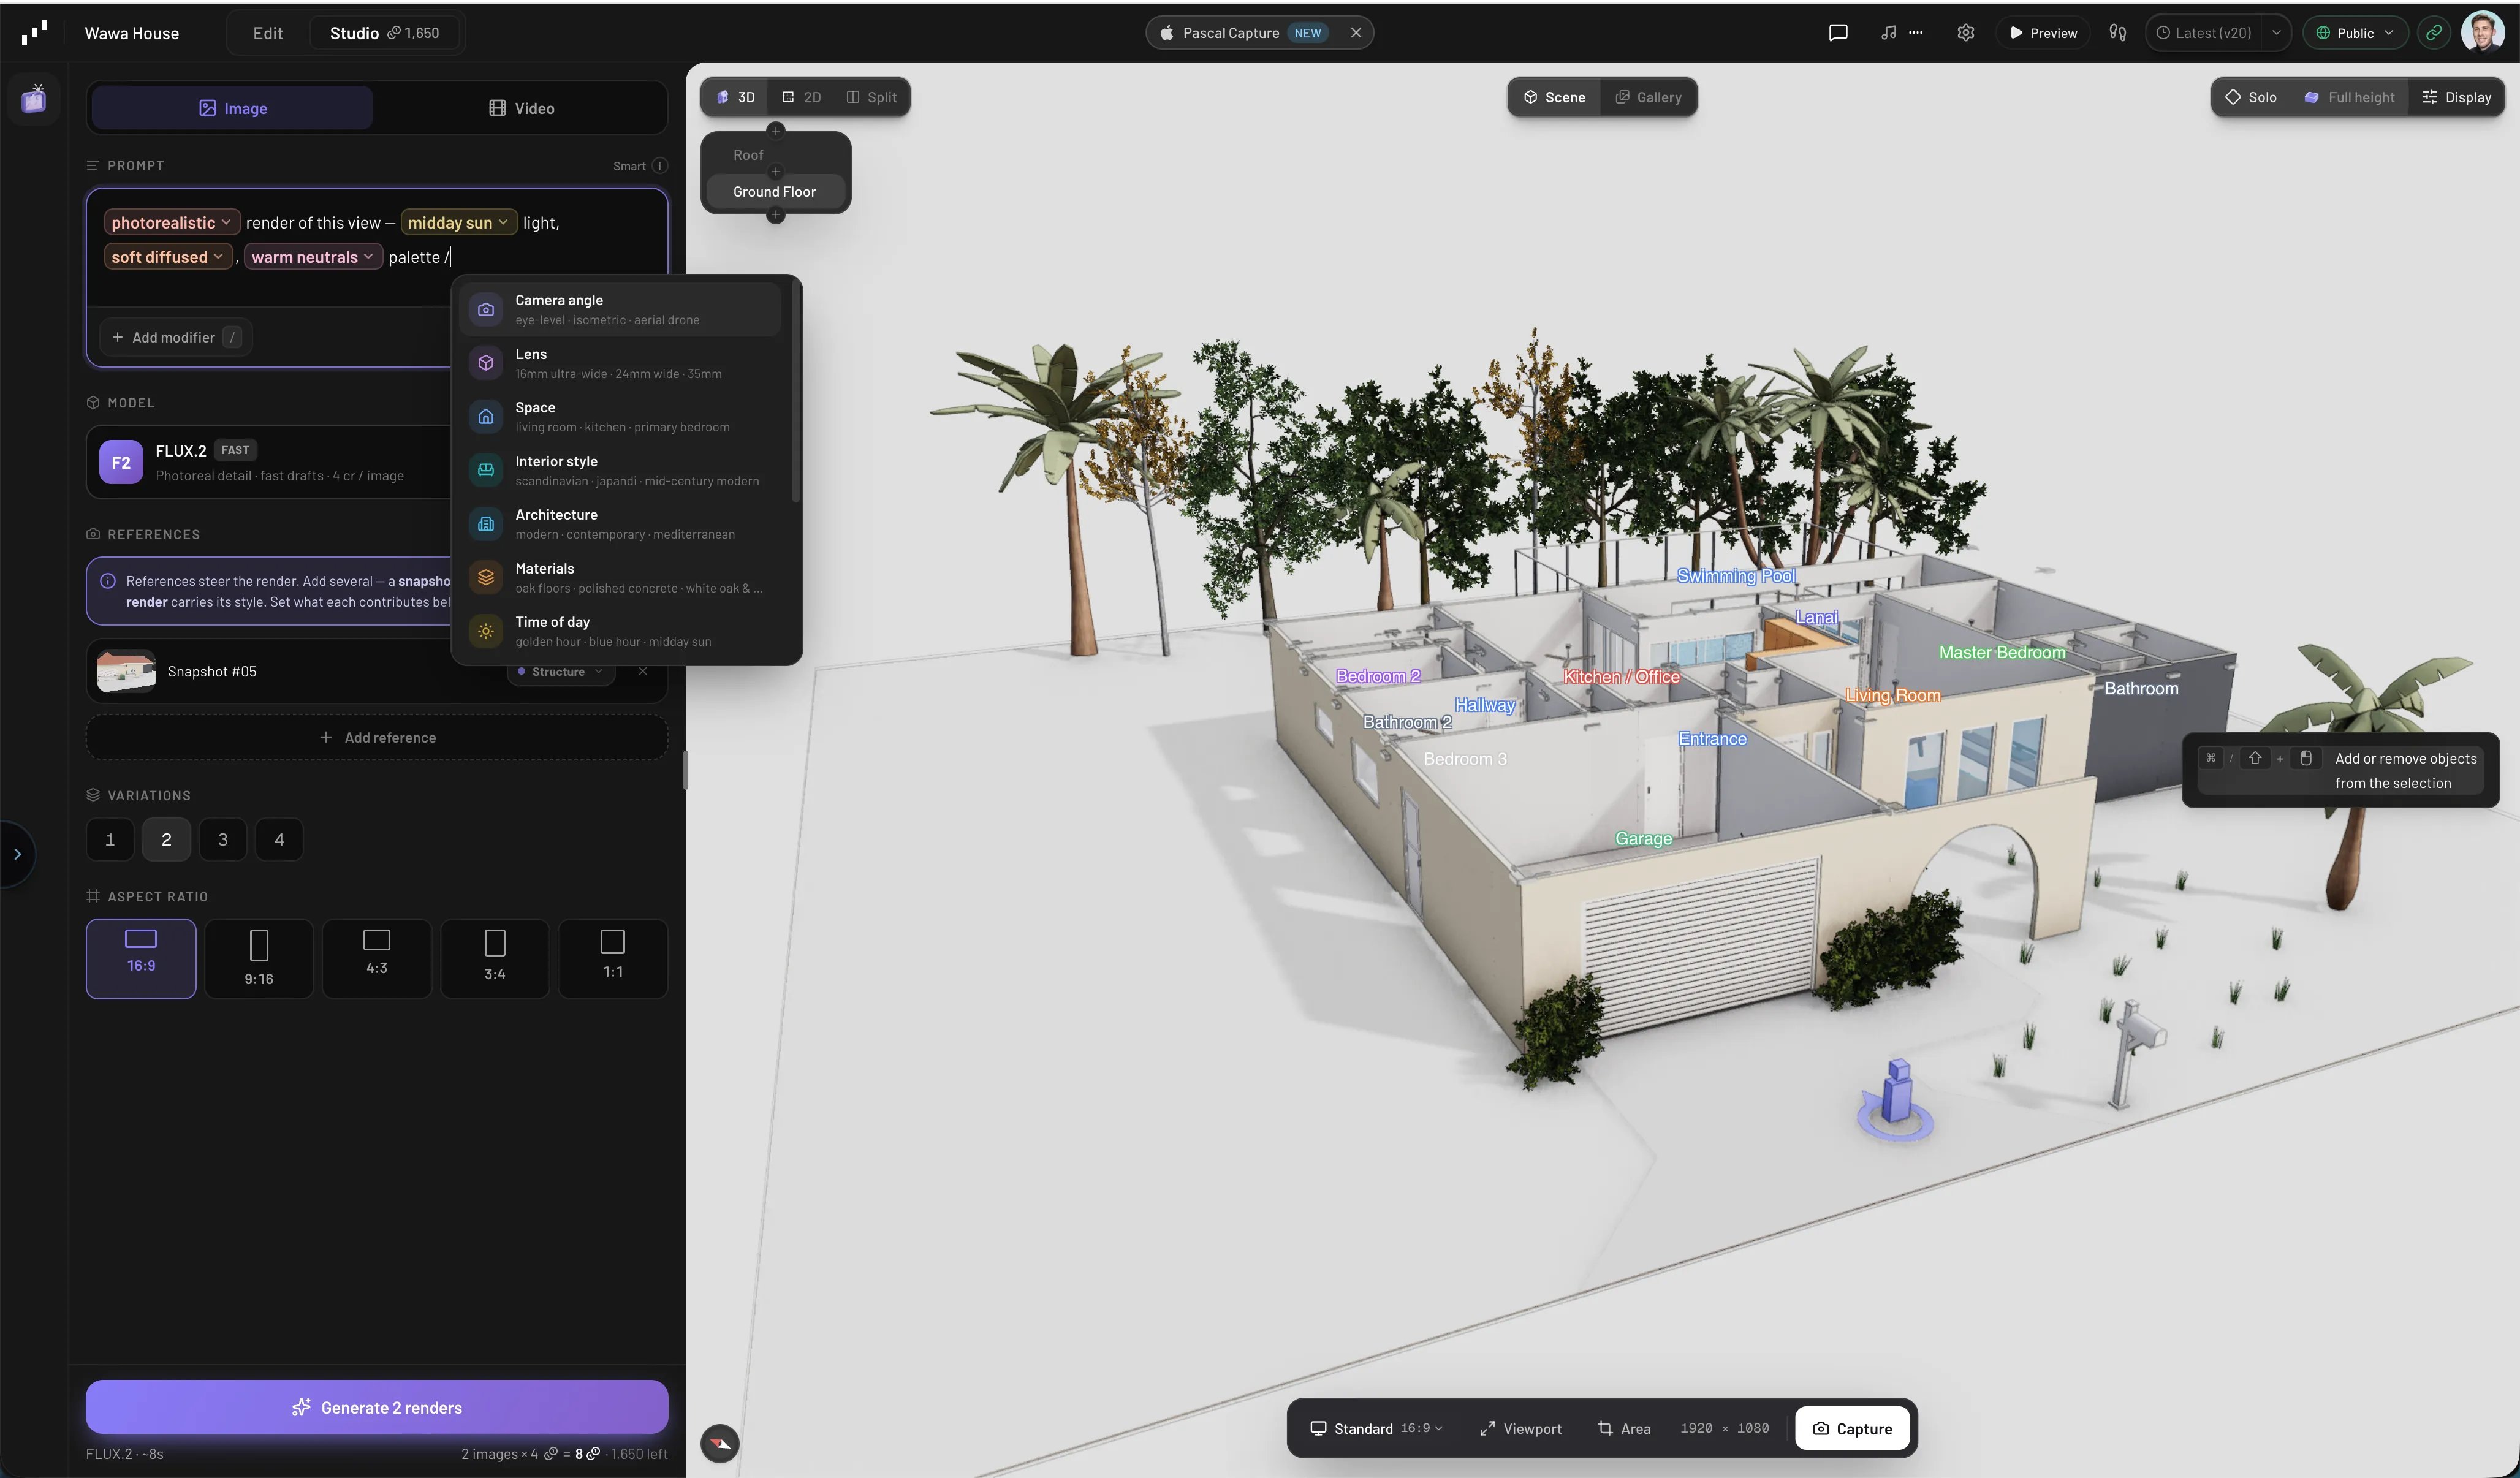Switch to 2D view mode
Screen dimensions: 2520x1478
[x=801, y=97]
